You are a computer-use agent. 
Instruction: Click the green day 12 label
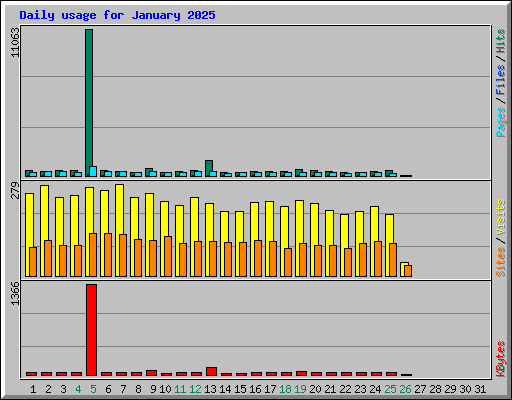(x=195, y=389)
